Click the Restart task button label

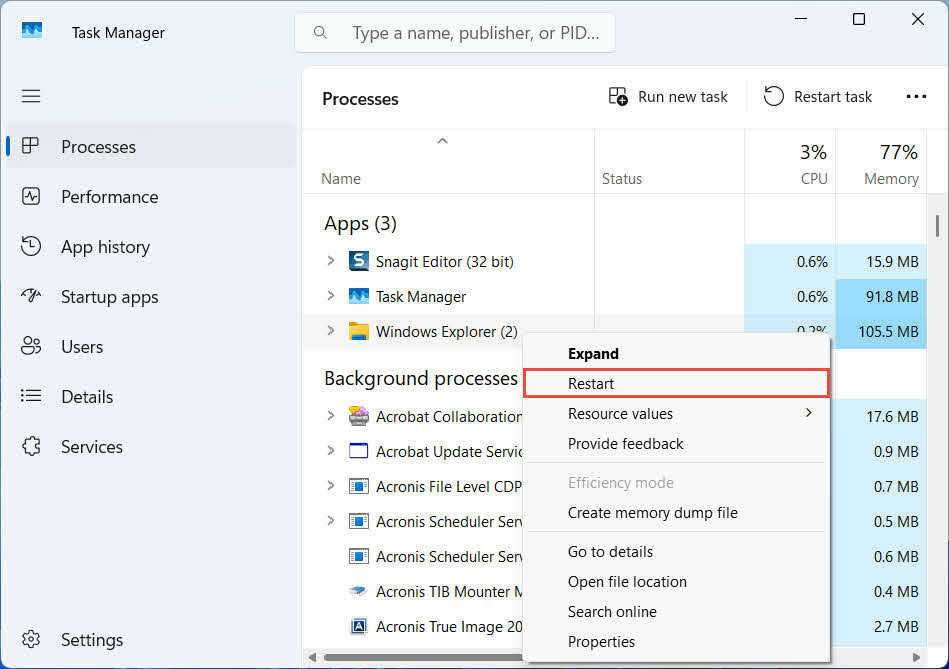833,97
